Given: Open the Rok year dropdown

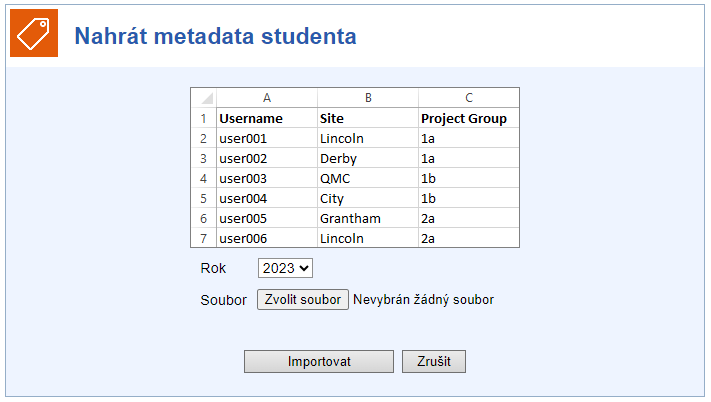Looking at the screenshot, I should coord(285,268).
